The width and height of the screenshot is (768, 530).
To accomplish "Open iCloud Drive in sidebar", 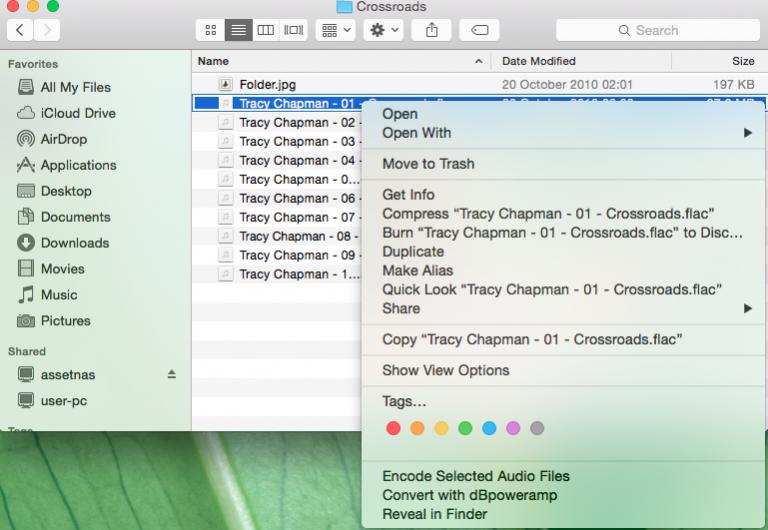I will tap(77, 113).
